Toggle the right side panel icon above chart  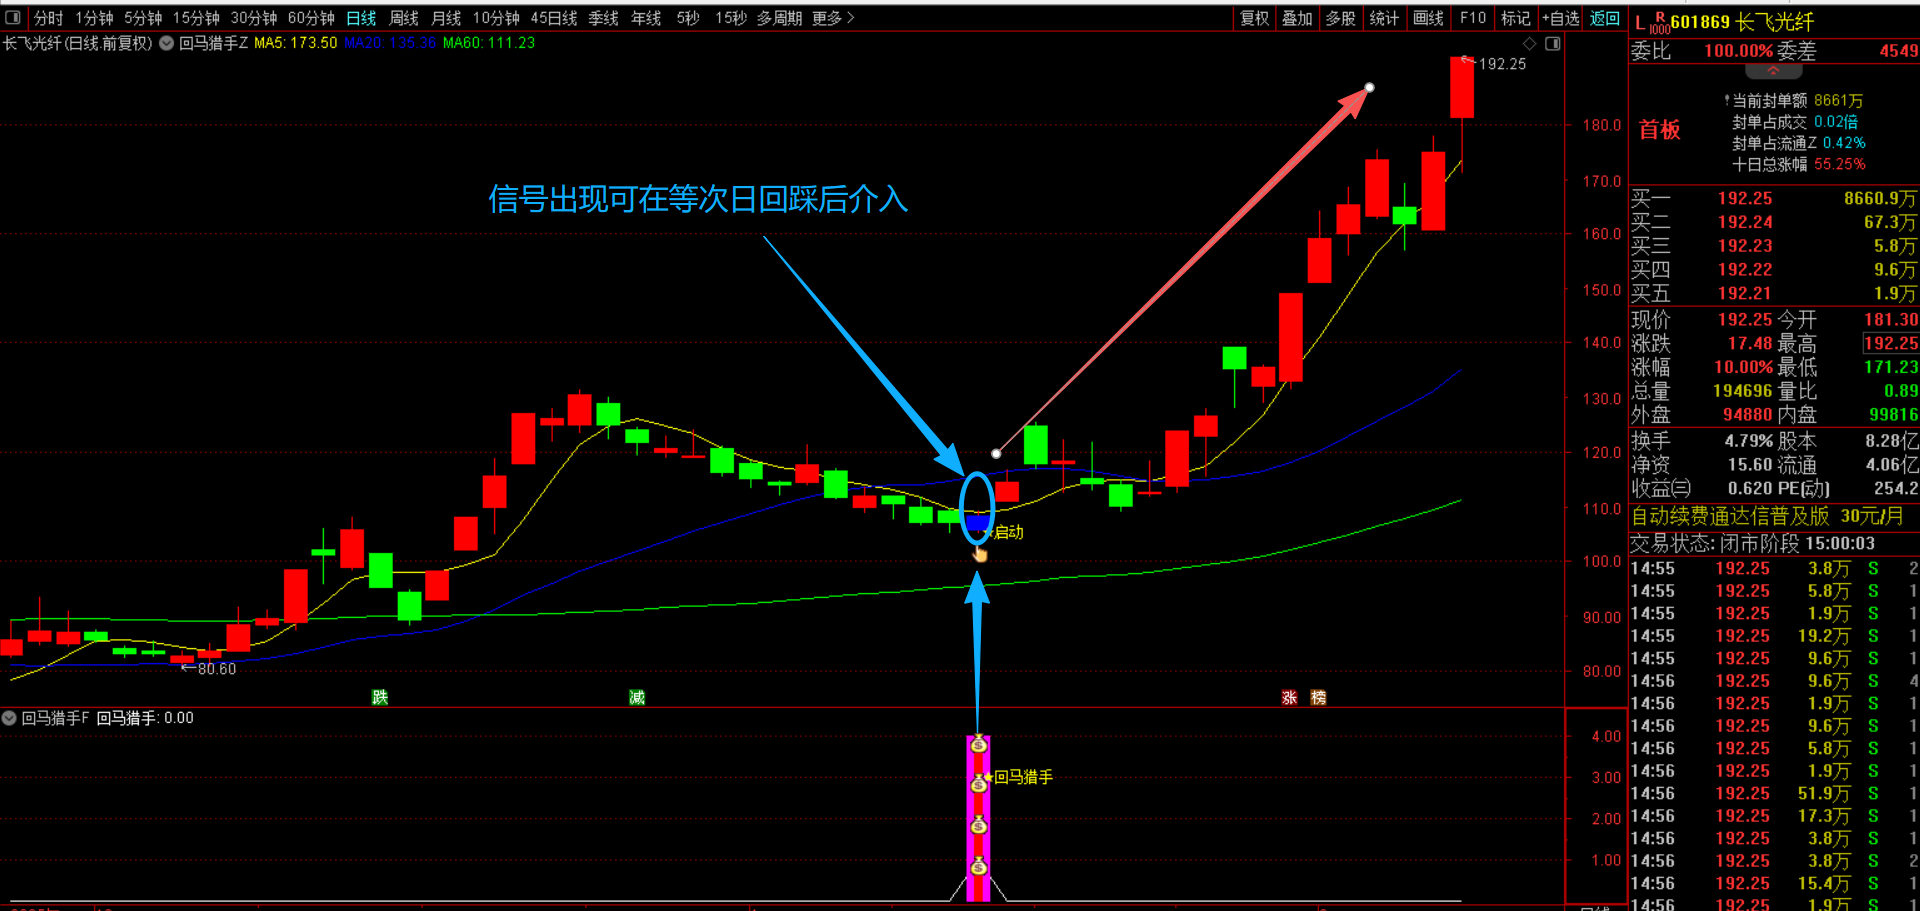1553,43
